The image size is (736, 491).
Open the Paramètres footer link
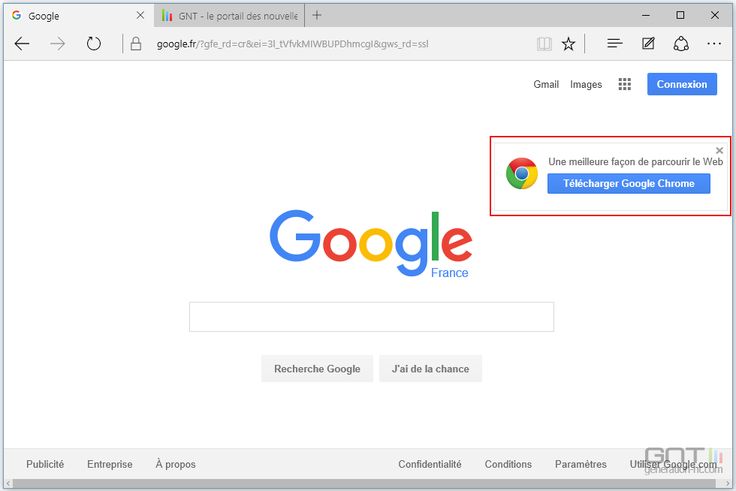pos(581,464)
